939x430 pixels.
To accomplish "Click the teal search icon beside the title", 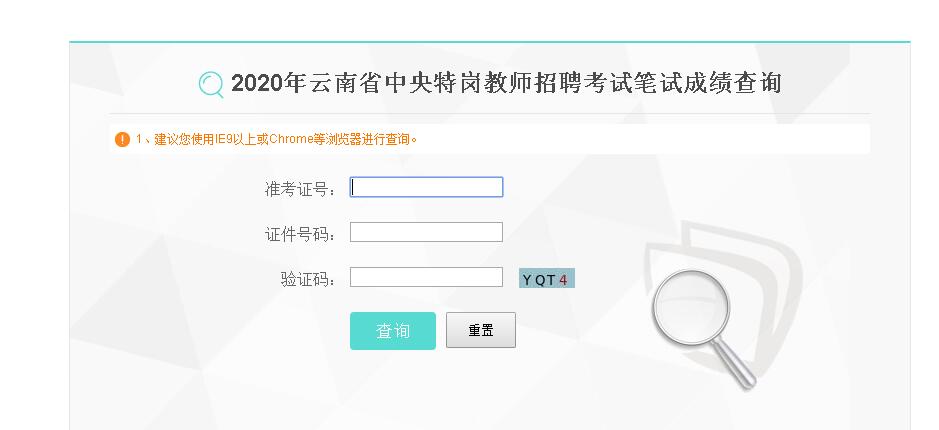I will pos(211,84).
